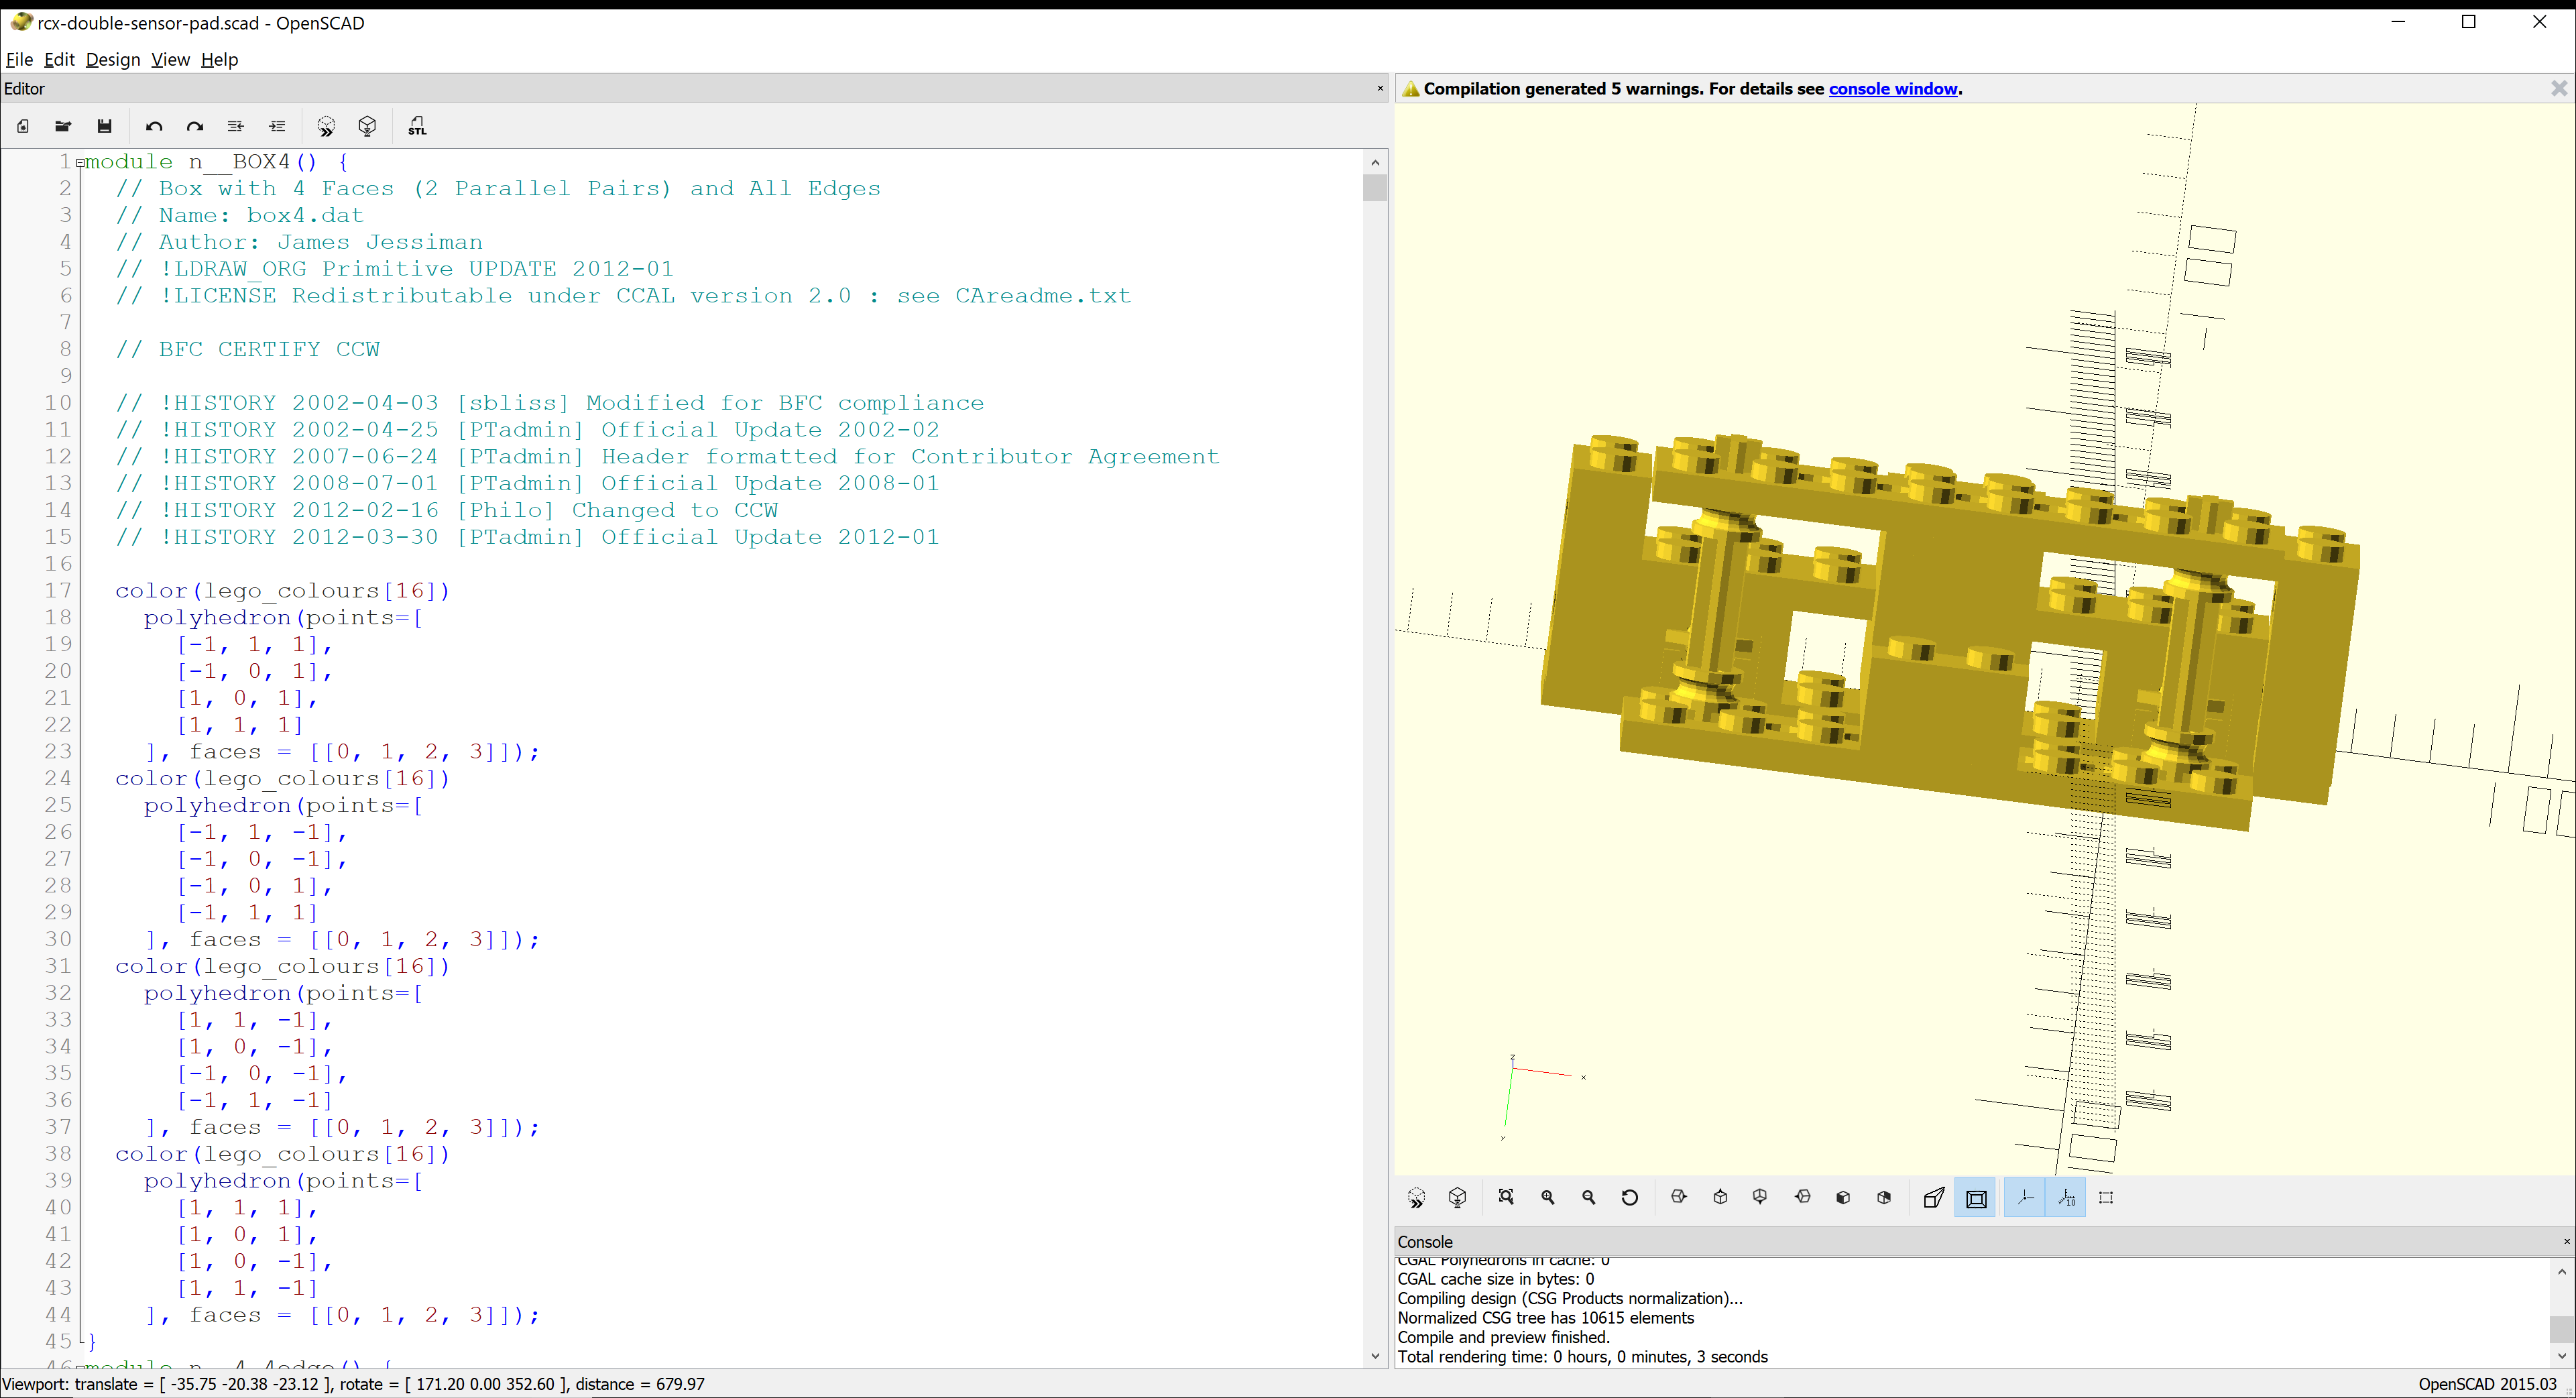Click Render icon in editor toolbar
Image resolution: width=2576 pixels, height=1398 pixels.
point(367,126)
